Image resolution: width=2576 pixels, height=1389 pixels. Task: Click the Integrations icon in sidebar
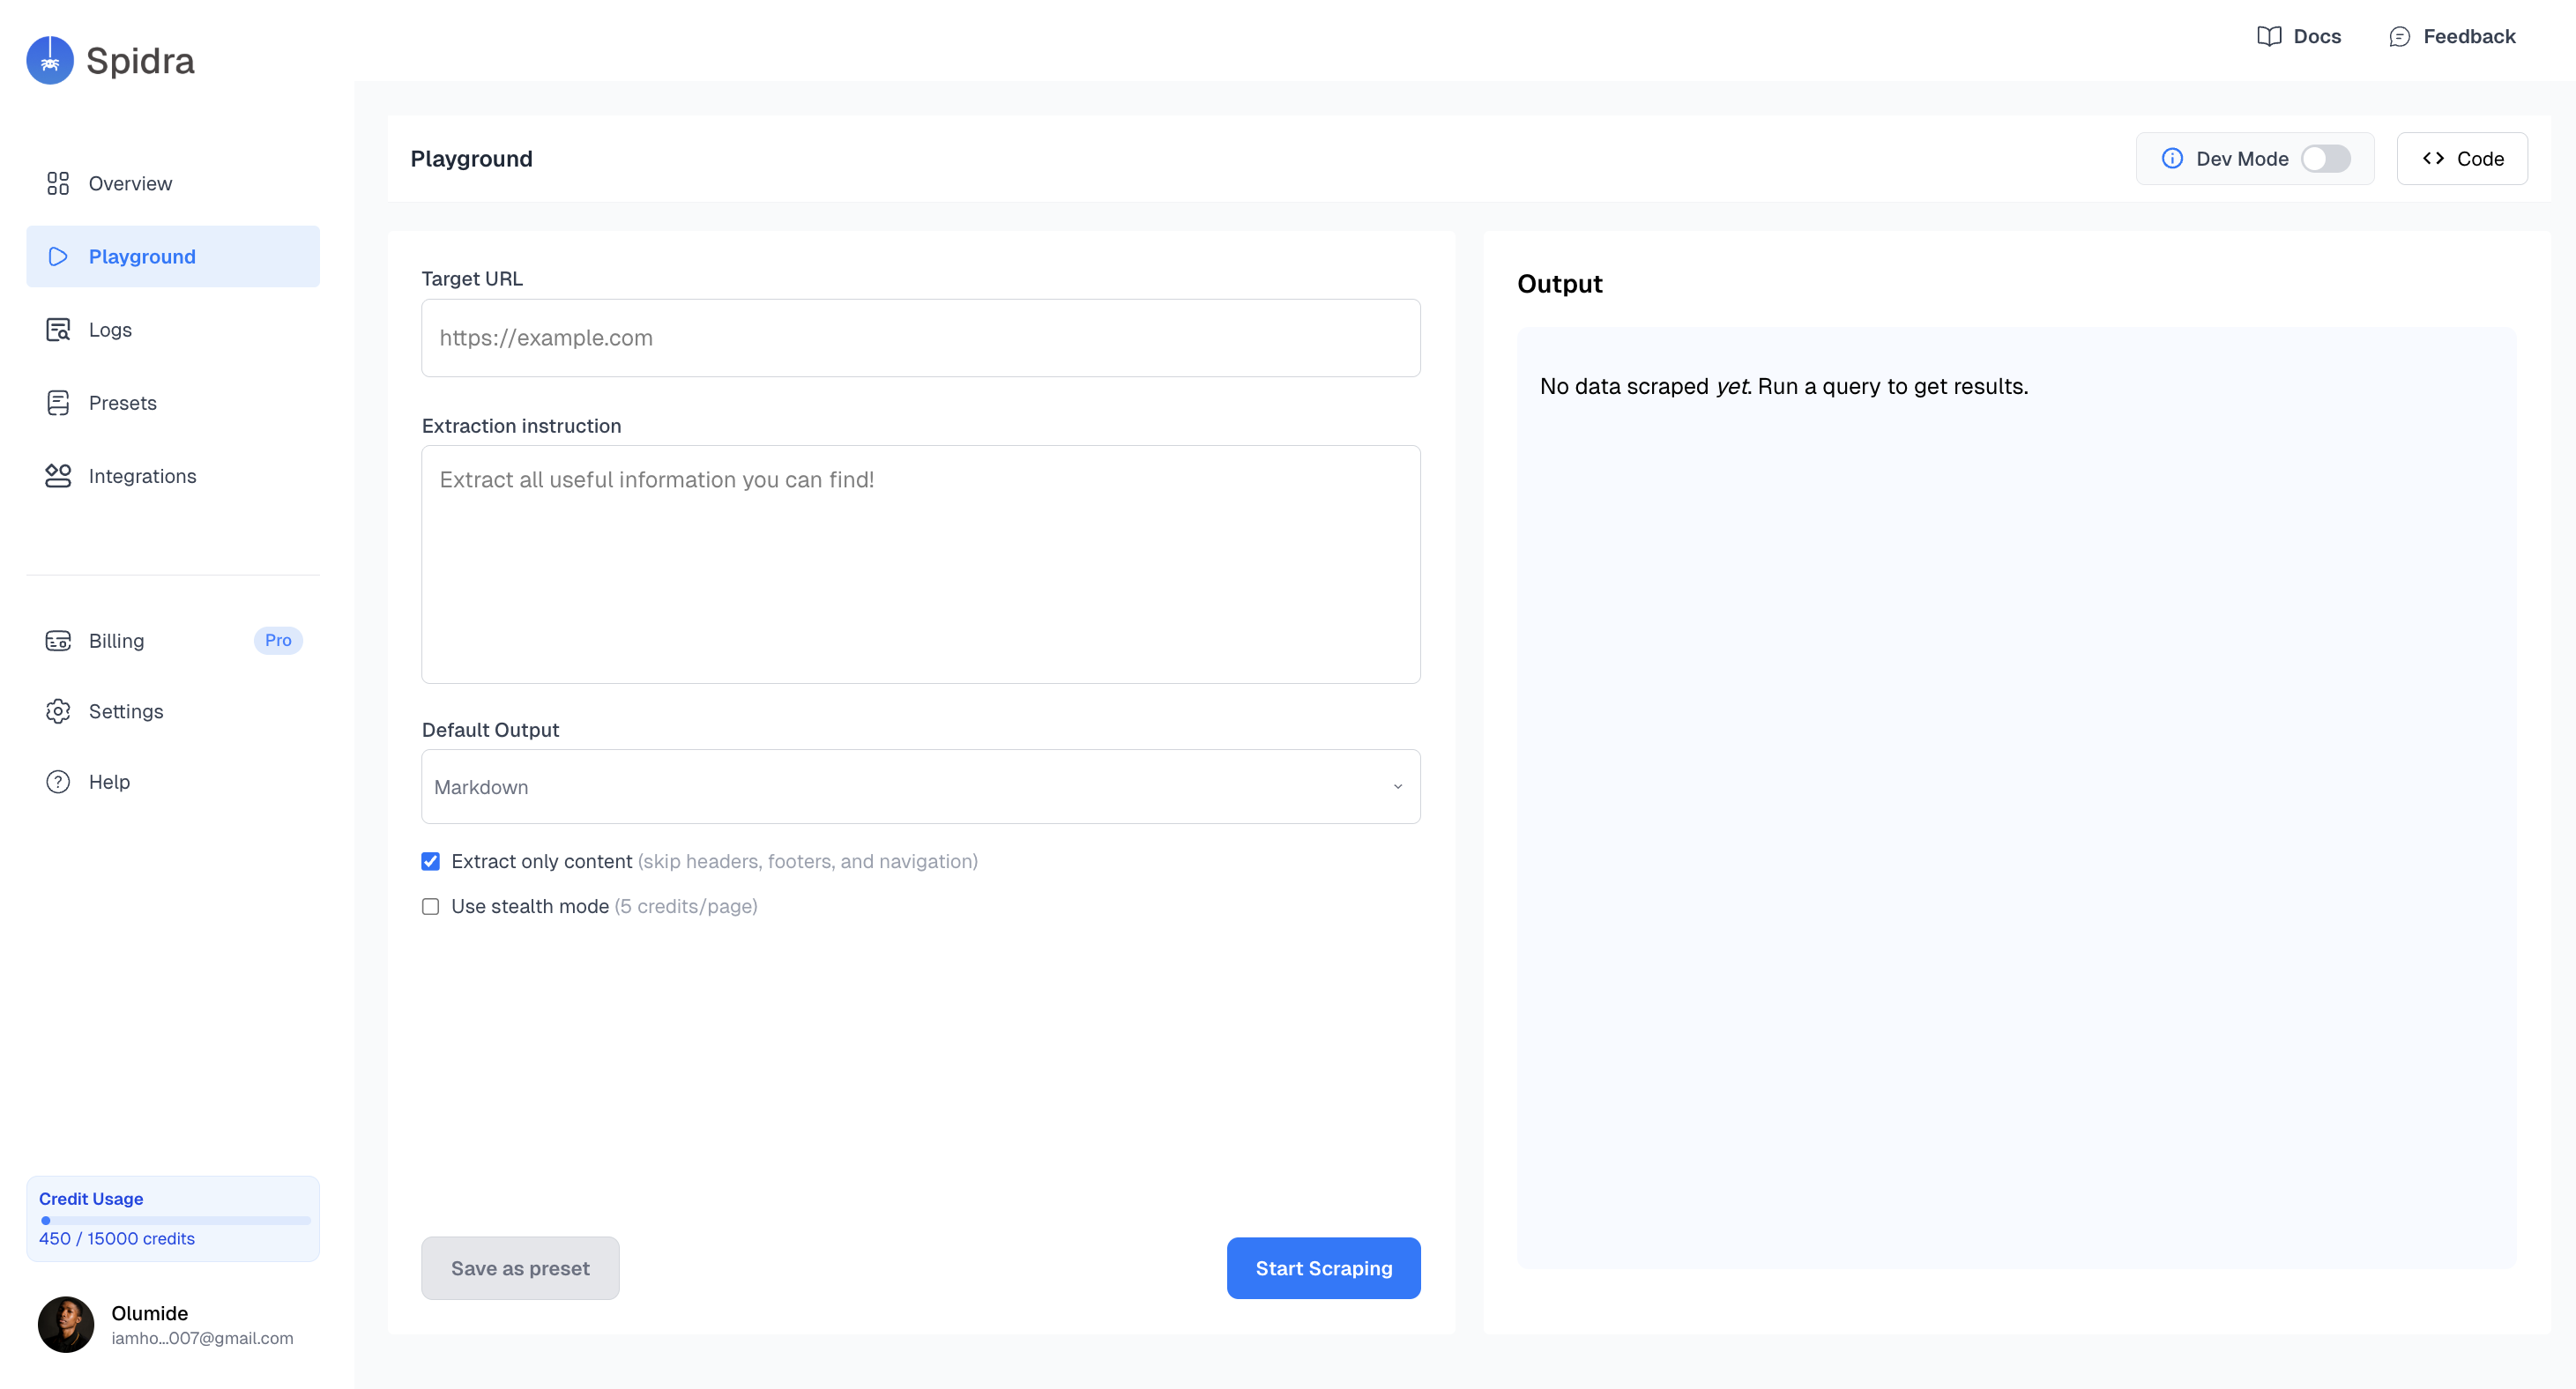(x=58, y=476)
